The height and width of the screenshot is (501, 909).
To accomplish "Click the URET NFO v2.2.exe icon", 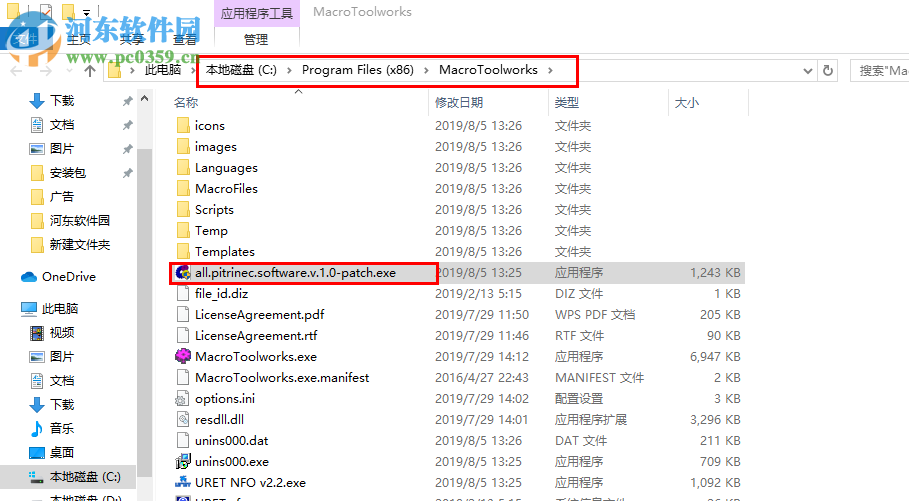I will [x=183, y=482].
